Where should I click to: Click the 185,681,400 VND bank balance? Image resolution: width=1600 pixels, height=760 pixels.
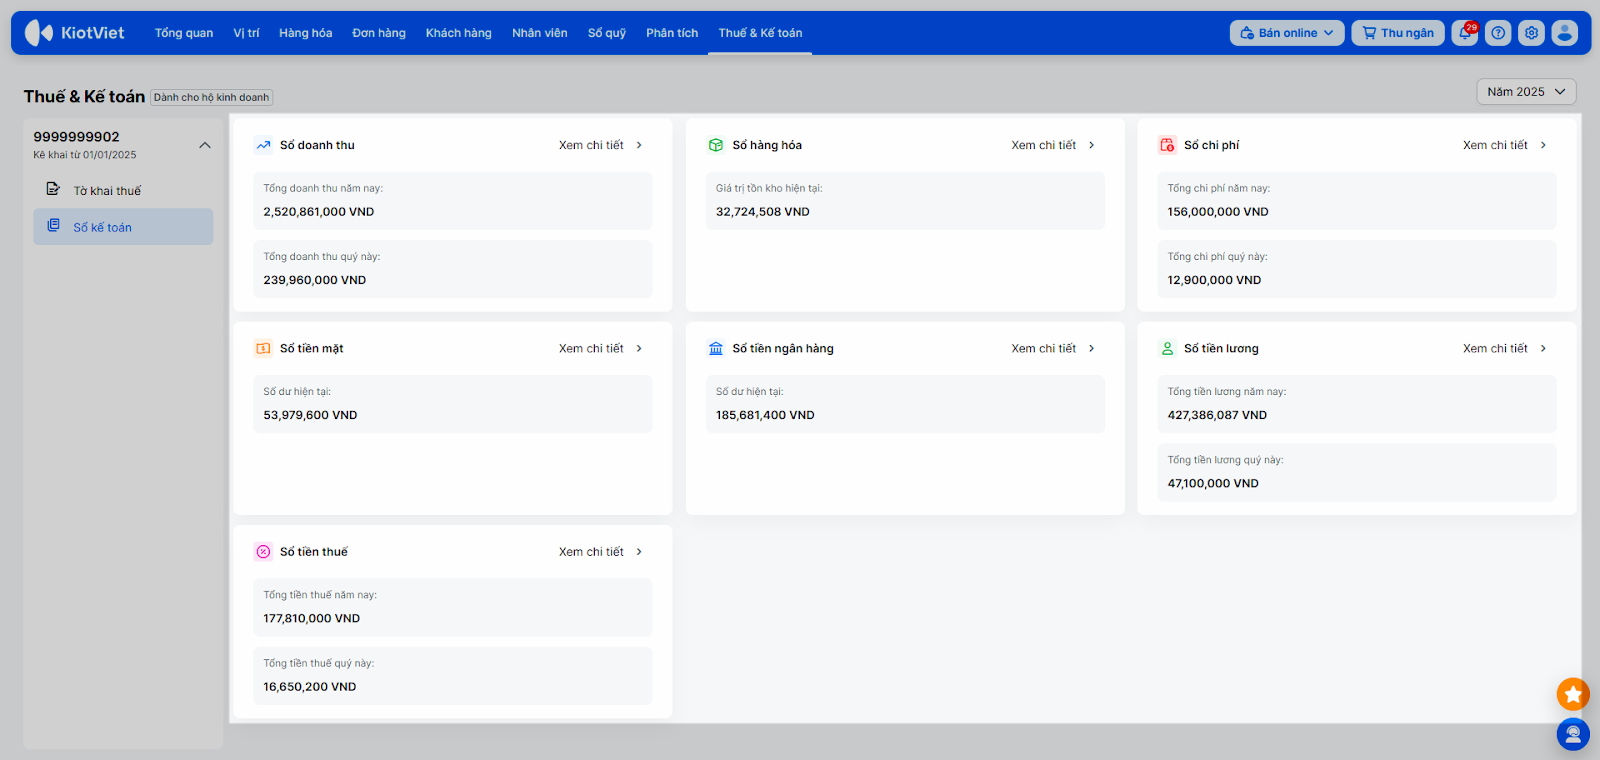tap(765, 415)
